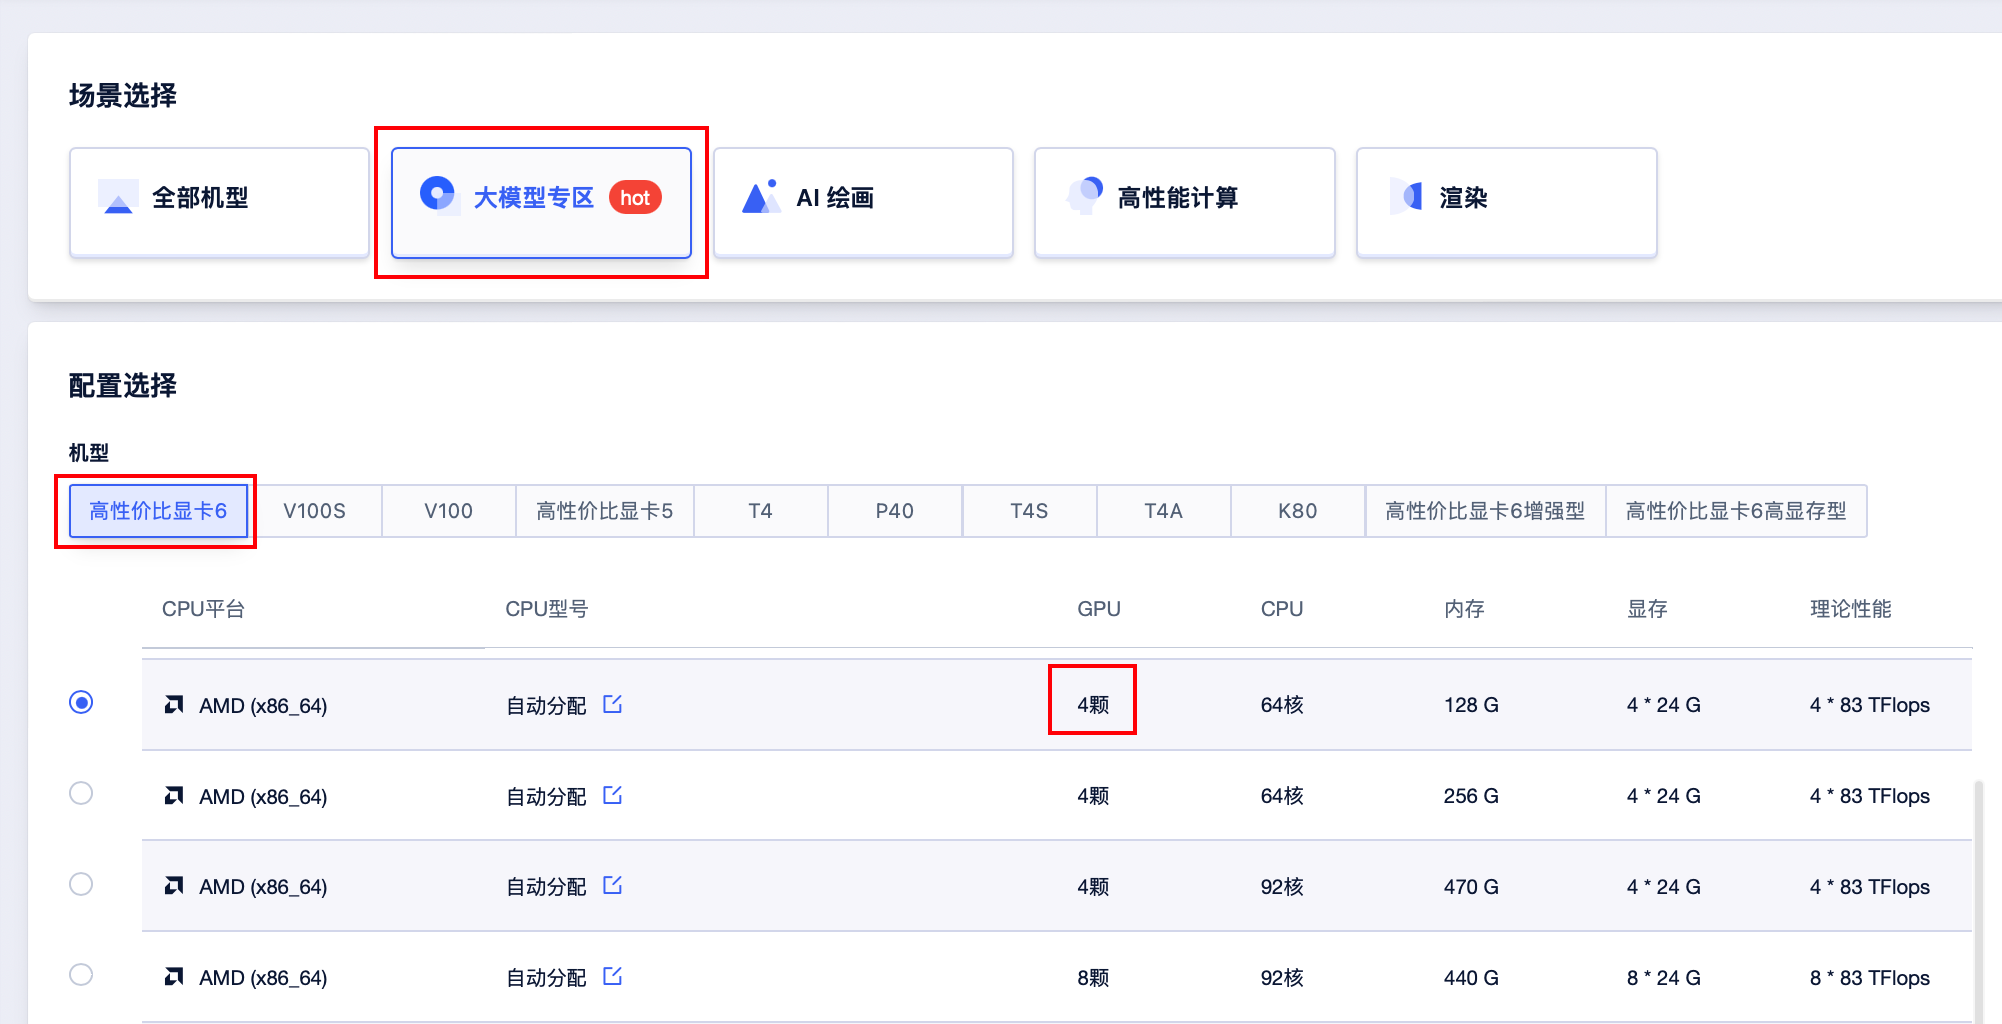Screen dimensions: 2002x1024
Task: Open external link icon in 8颗 GPU row
Action: point(613,977)
